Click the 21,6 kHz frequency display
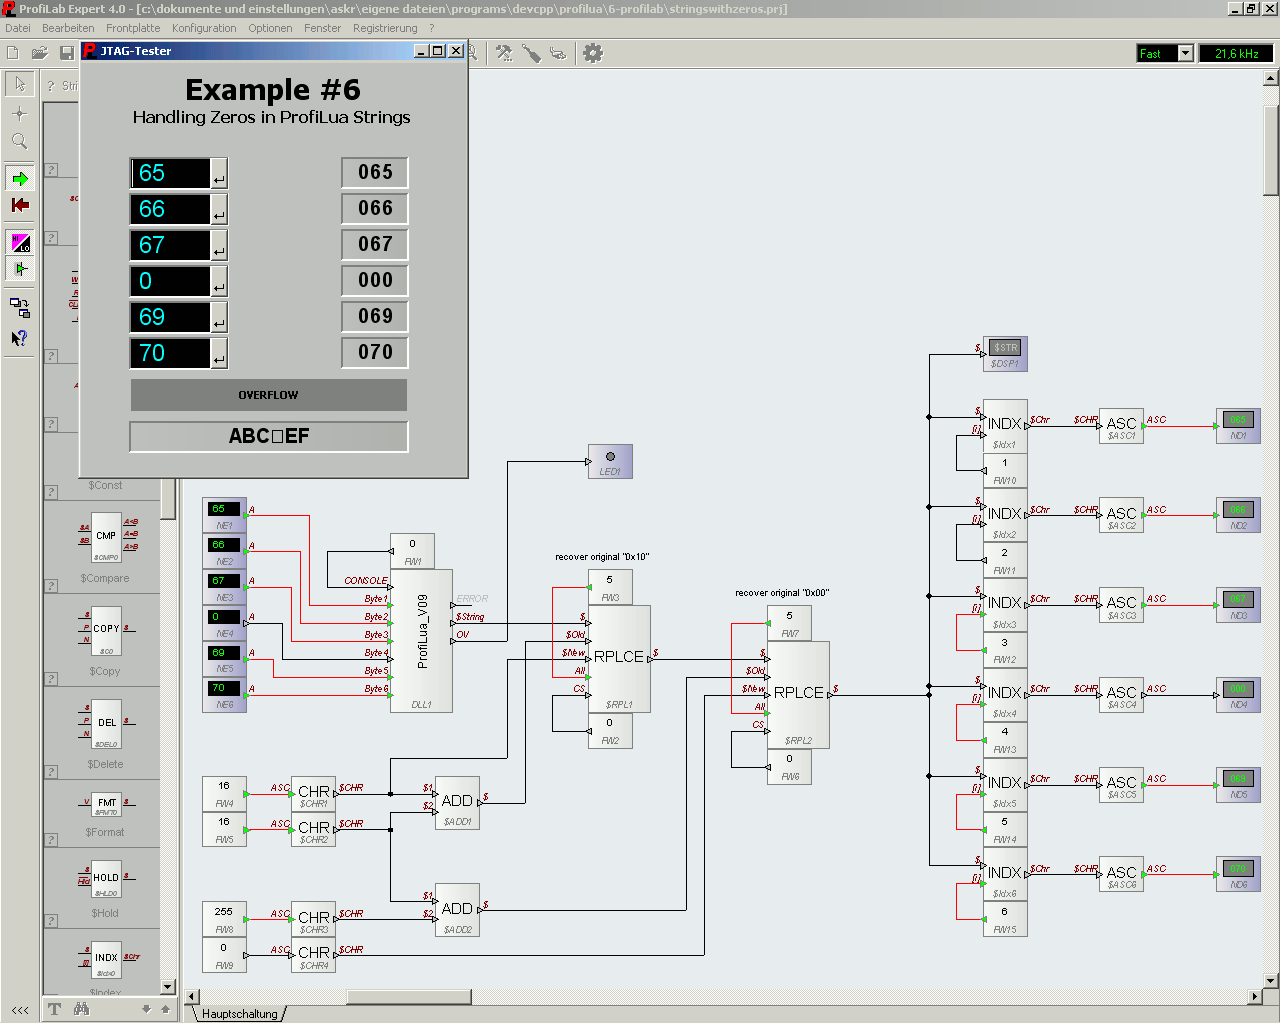The width and height of the screenshot is (1280, 1024). click(1236, 53)
